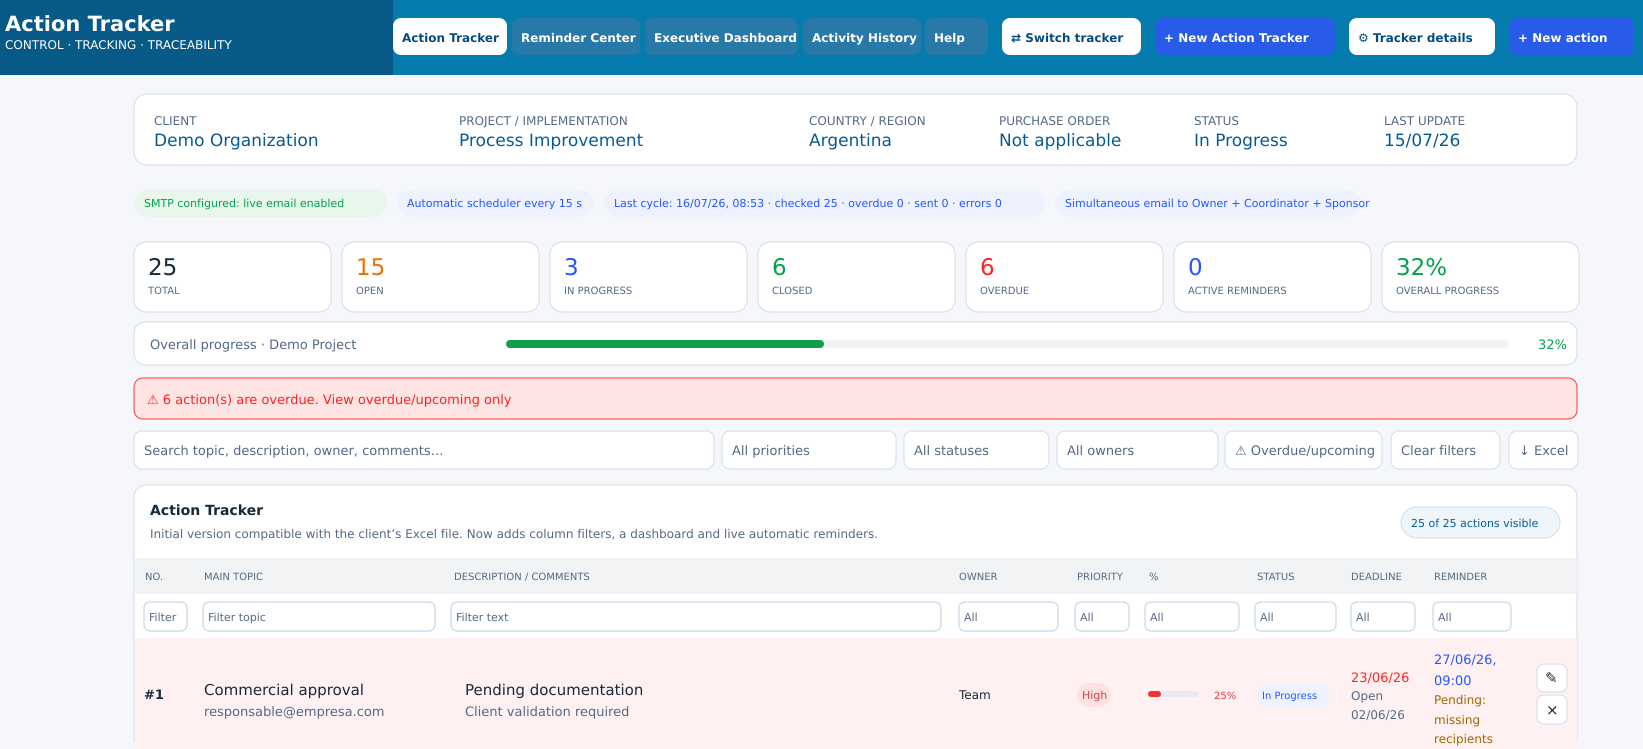Toggle the Overdue/upcoming filter
The height and width of the screenshot is (749, 1643).
(1303, 450)
